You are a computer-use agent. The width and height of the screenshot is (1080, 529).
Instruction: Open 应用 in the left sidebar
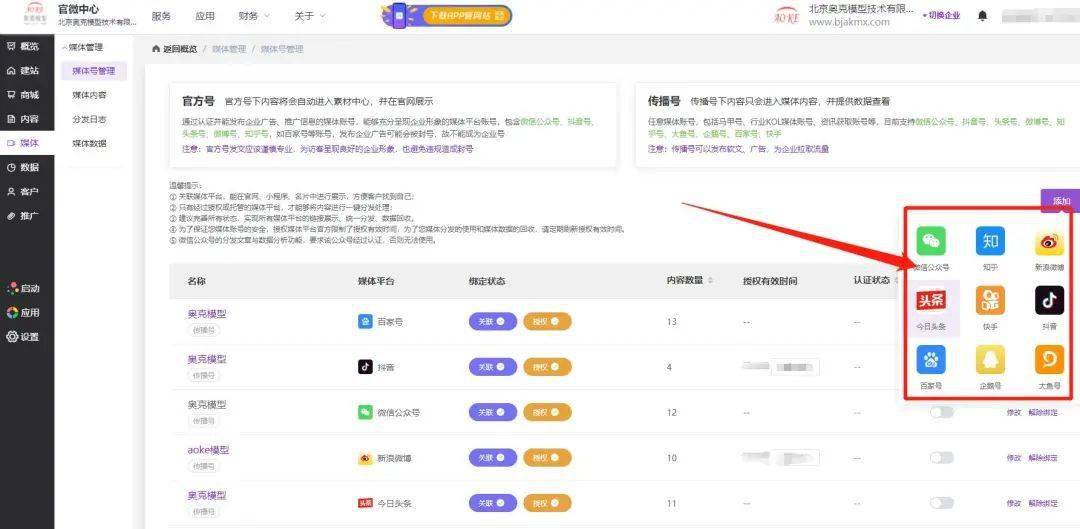[23, 312]
